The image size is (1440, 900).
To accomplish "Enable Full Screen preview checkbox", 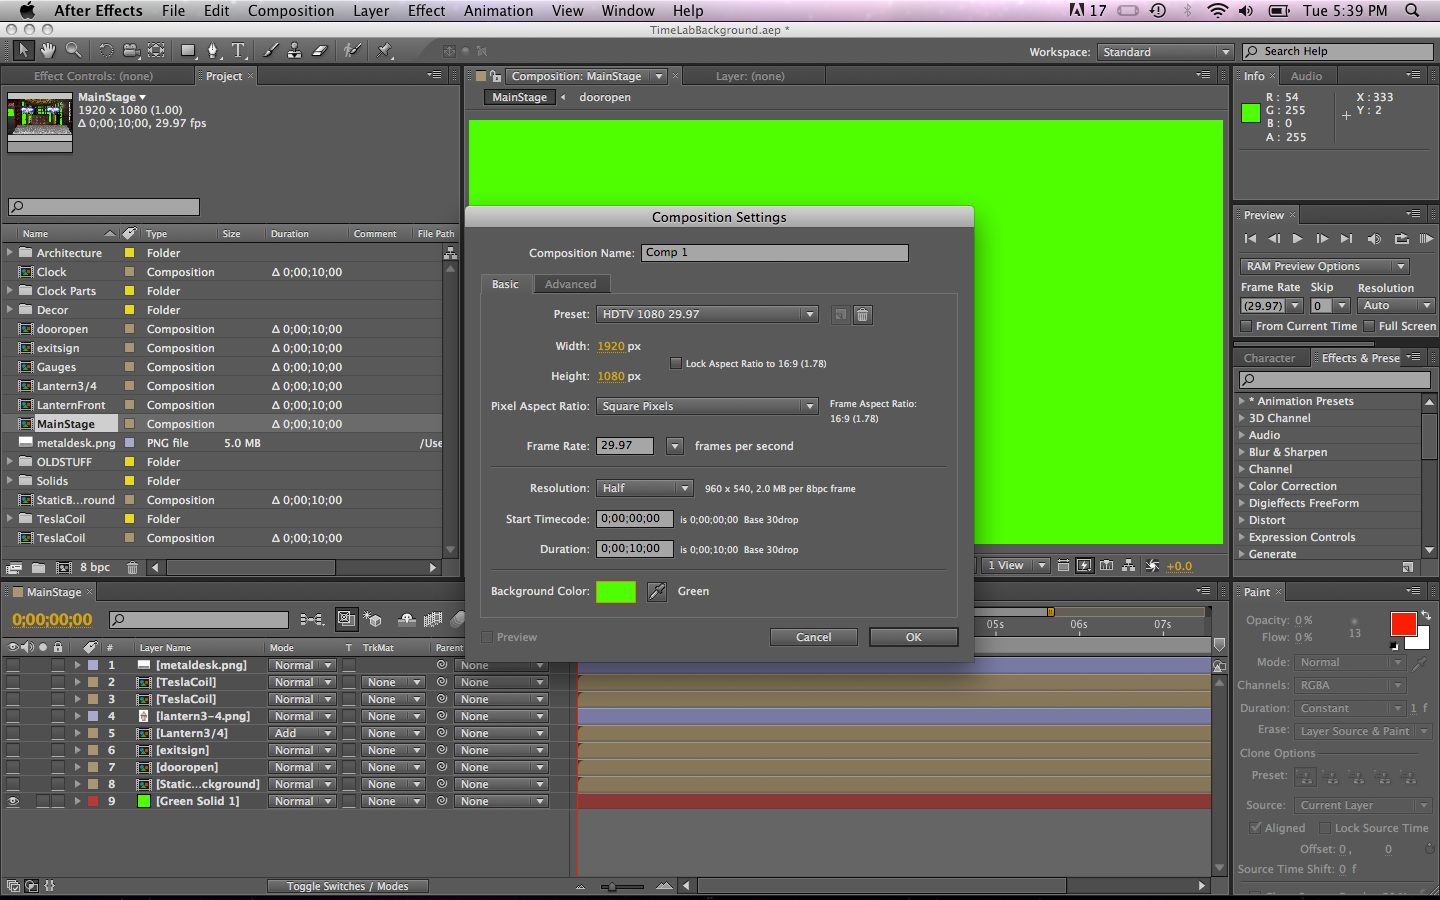I will [1369, 326].
